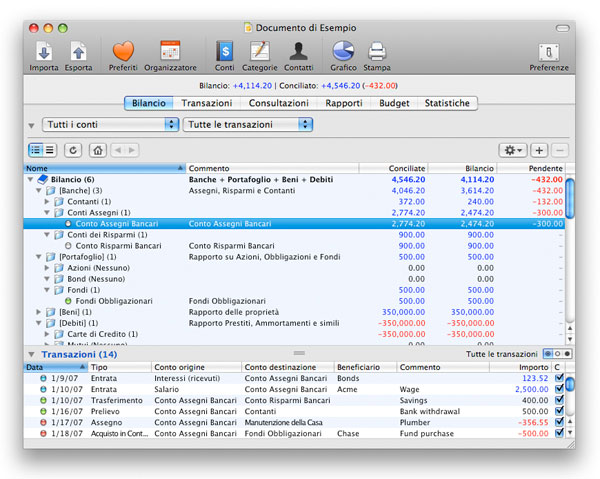Toggle reconciled checkbox for 1/9/07 transaction
The width and height of the screenshot is (600, 479).
(x=559, y=380)
